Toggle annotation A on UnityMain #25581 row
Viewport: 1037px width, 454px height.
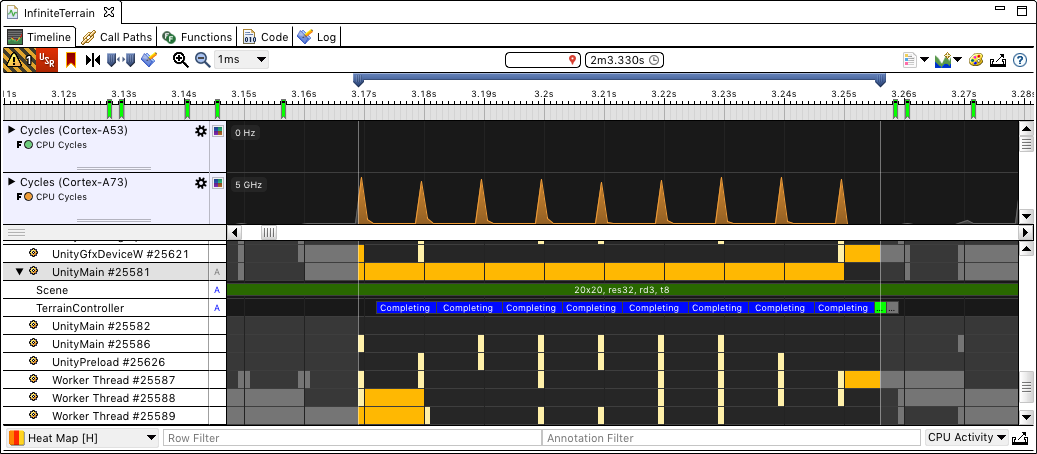[x=216, y=272]
